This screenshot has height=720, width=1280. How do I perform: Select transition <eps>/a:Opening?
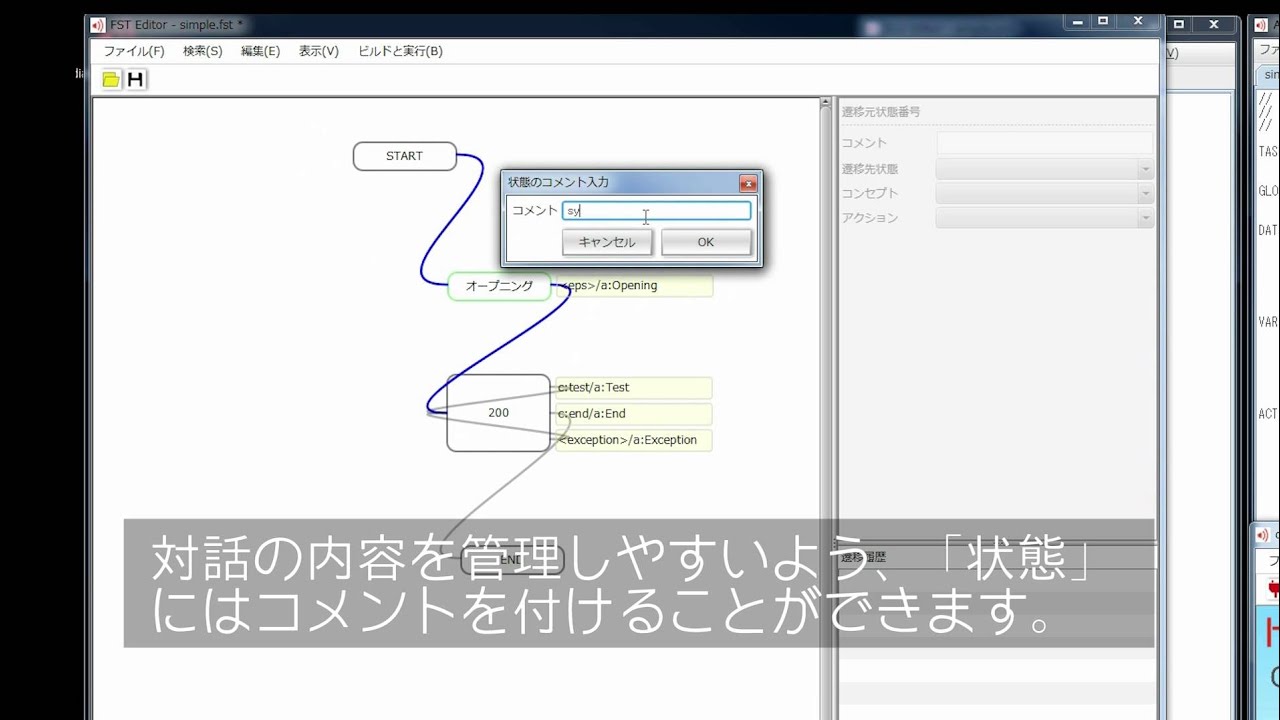634,286
